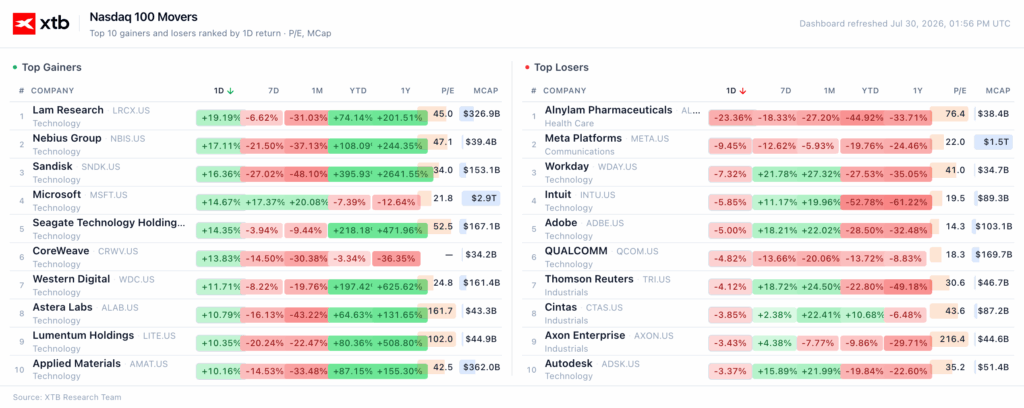This screenshot has height=408, width=1024.
Task: Click the META.US ticker symbol
Action: point(650,138)
